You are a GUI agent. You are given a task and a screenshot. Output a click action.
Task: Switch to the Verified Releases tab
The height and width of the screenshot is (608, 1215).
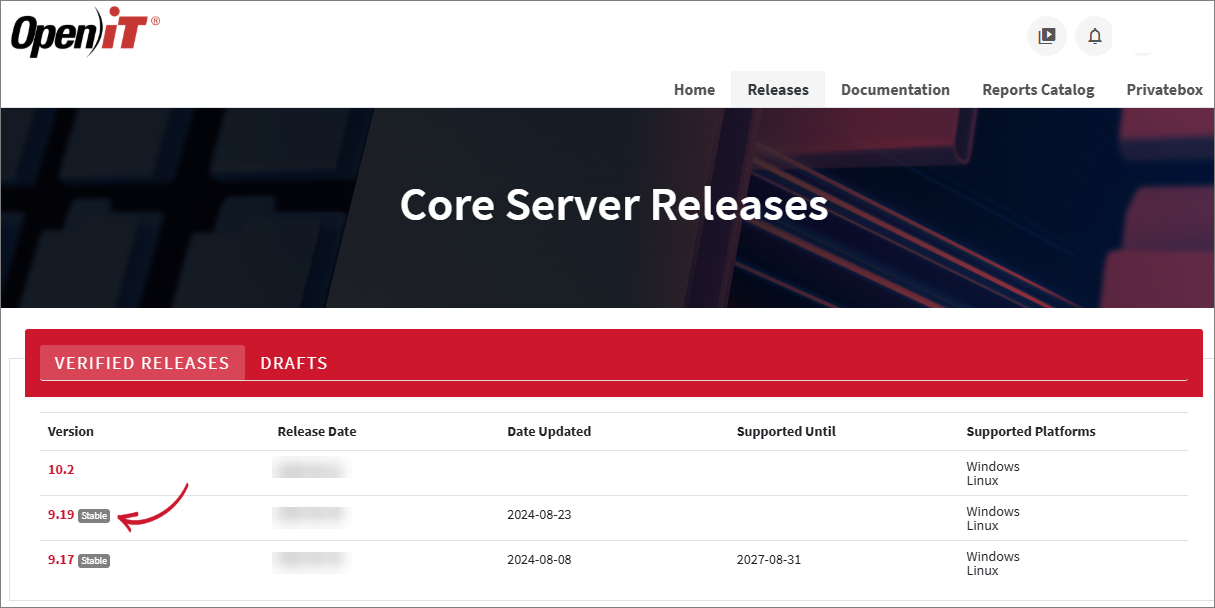142,363
